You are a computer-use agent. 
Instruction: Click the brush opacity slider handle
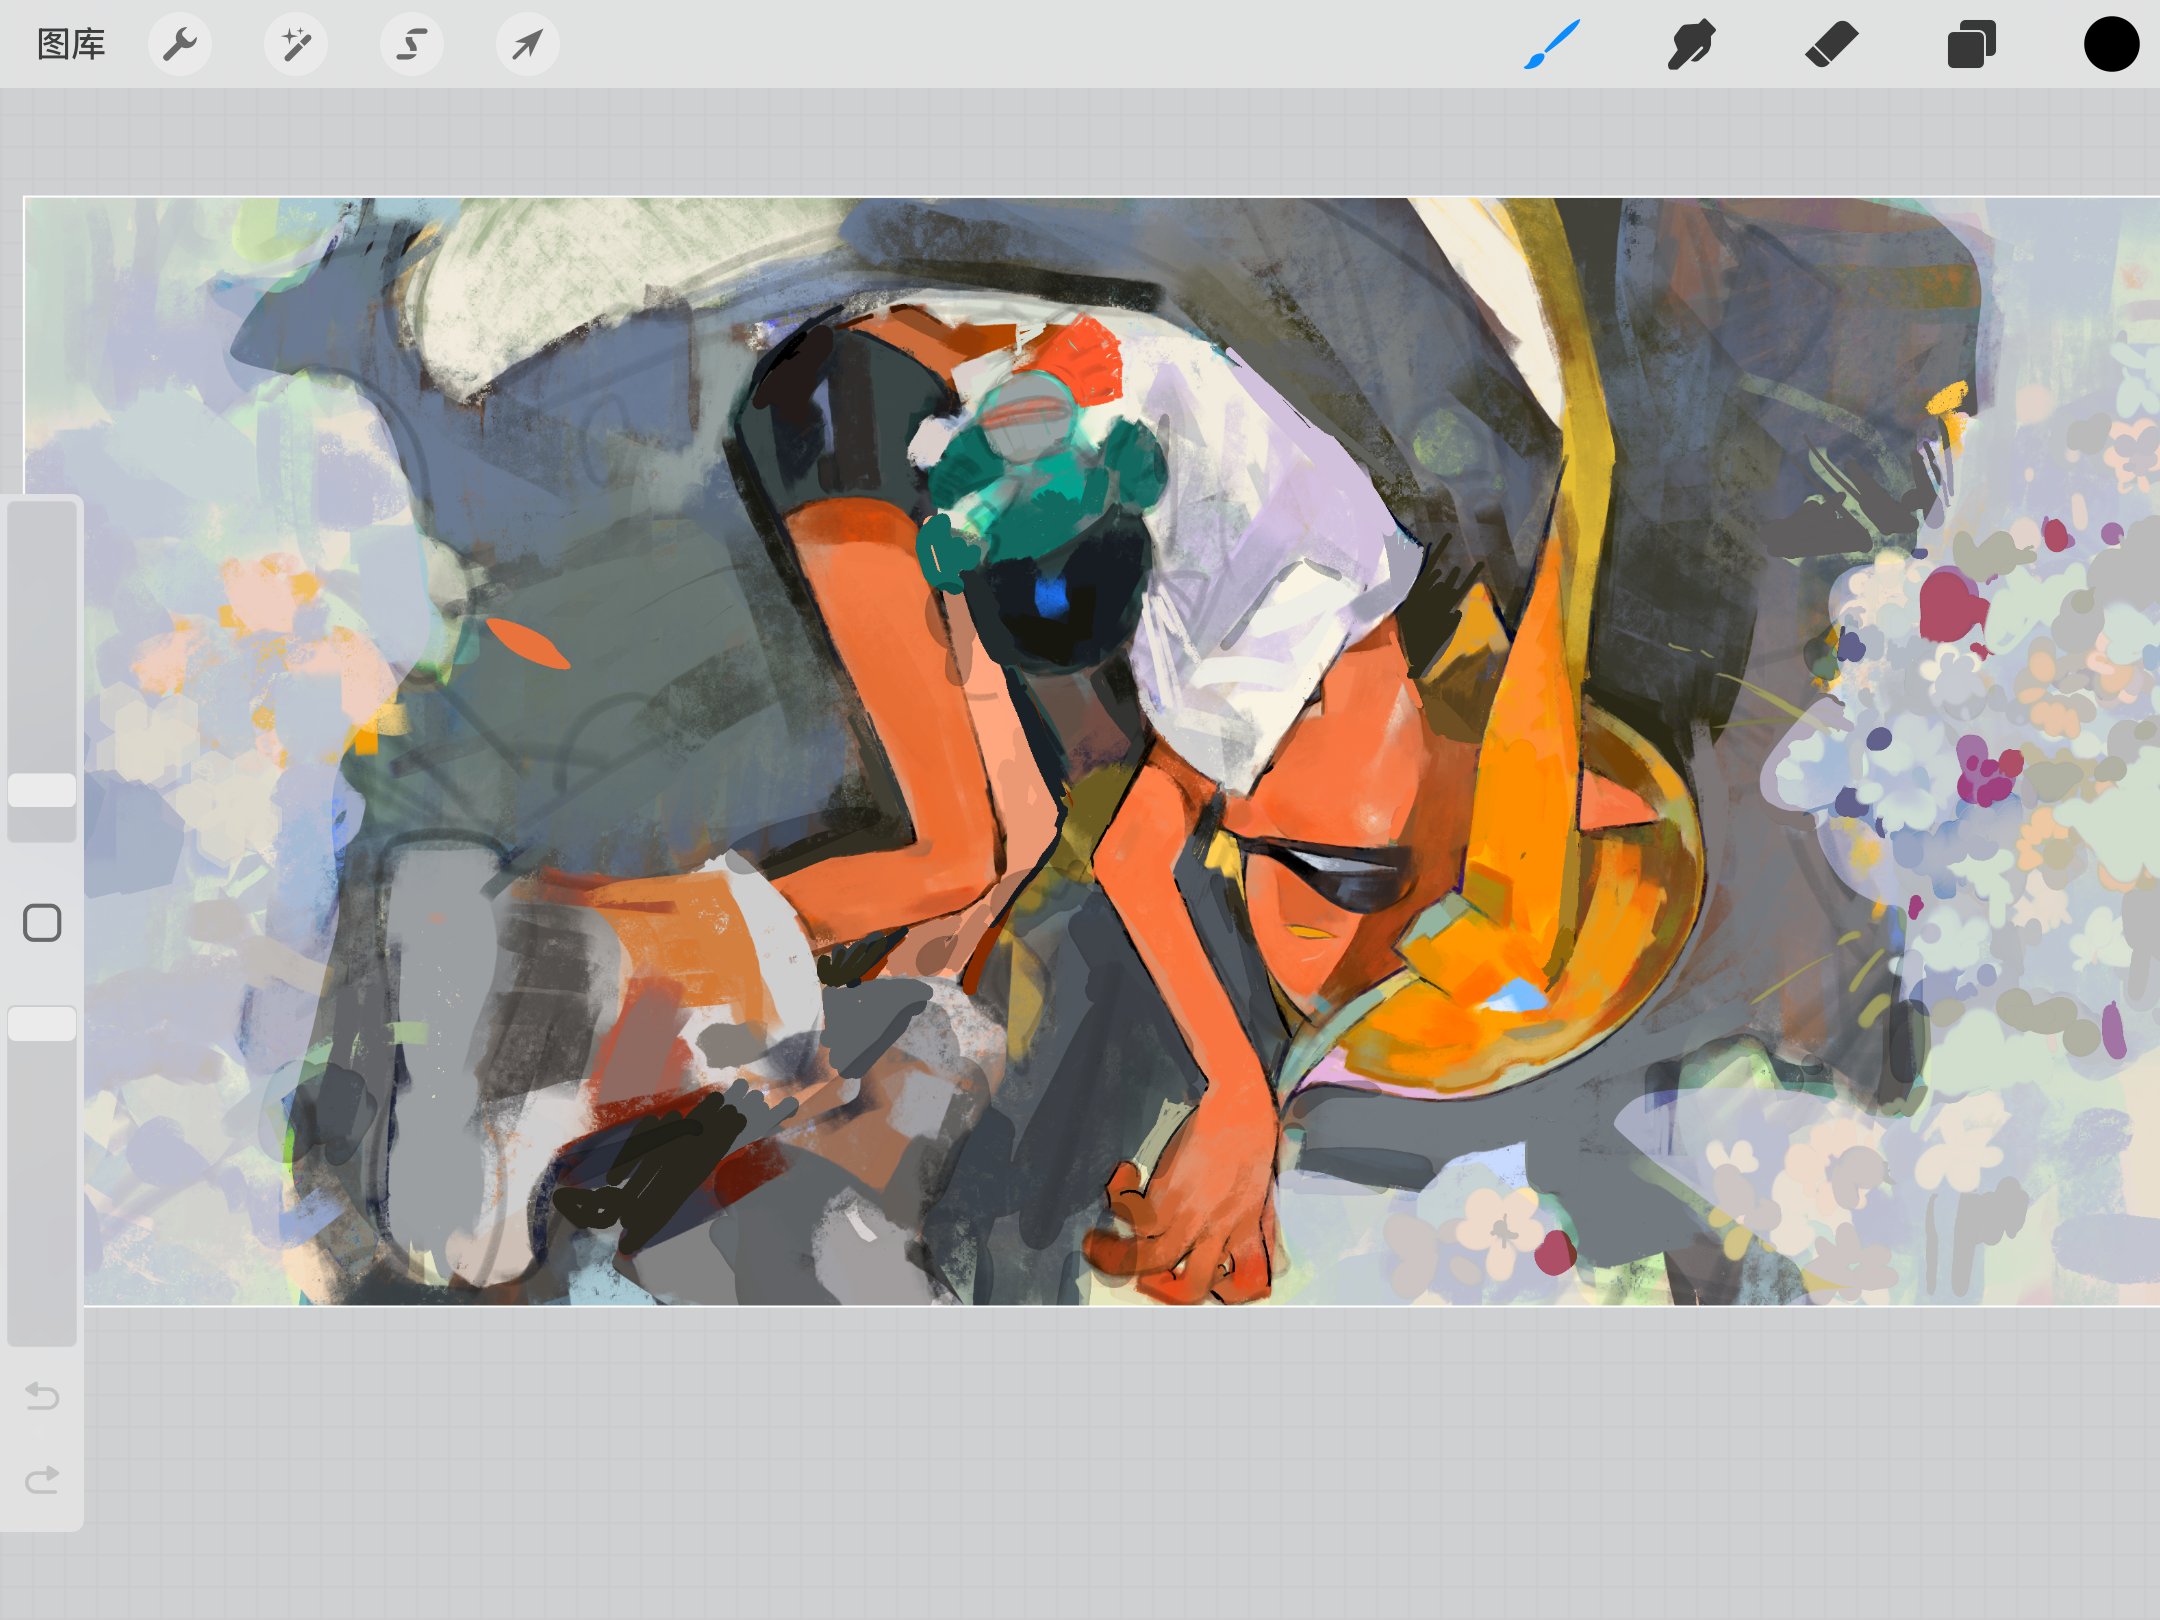42,1024
